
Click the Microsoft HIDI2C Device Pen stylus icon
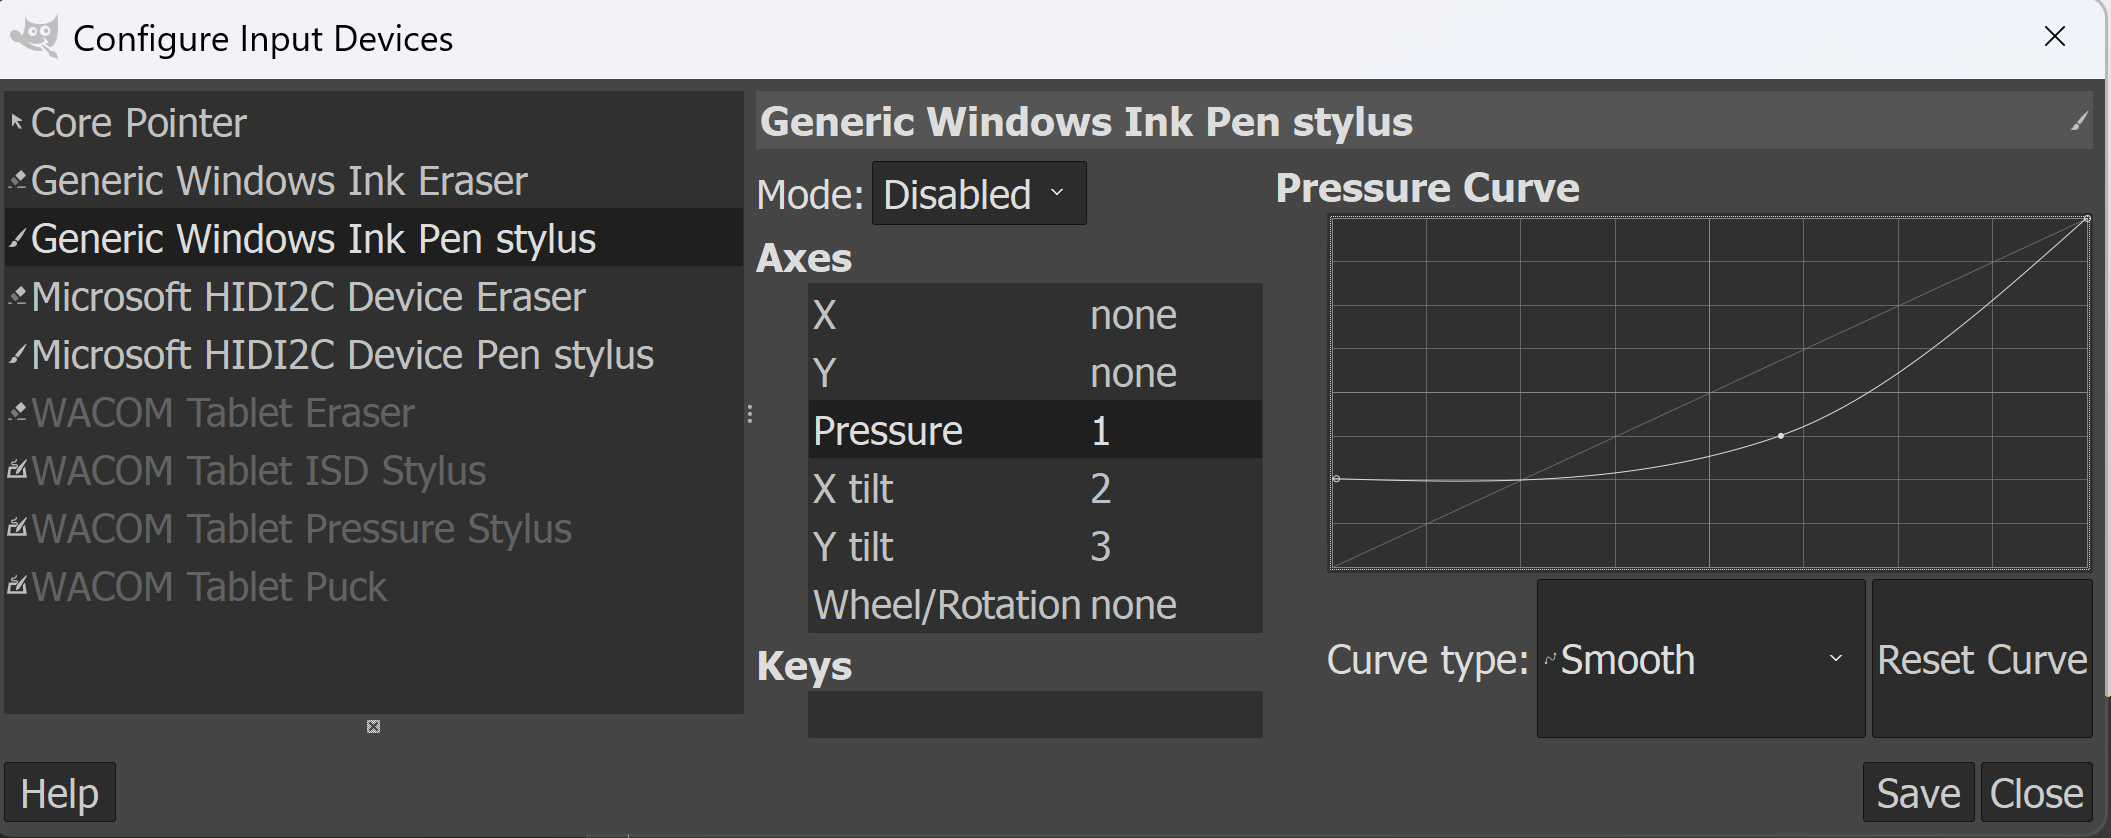tap(17, 355)
